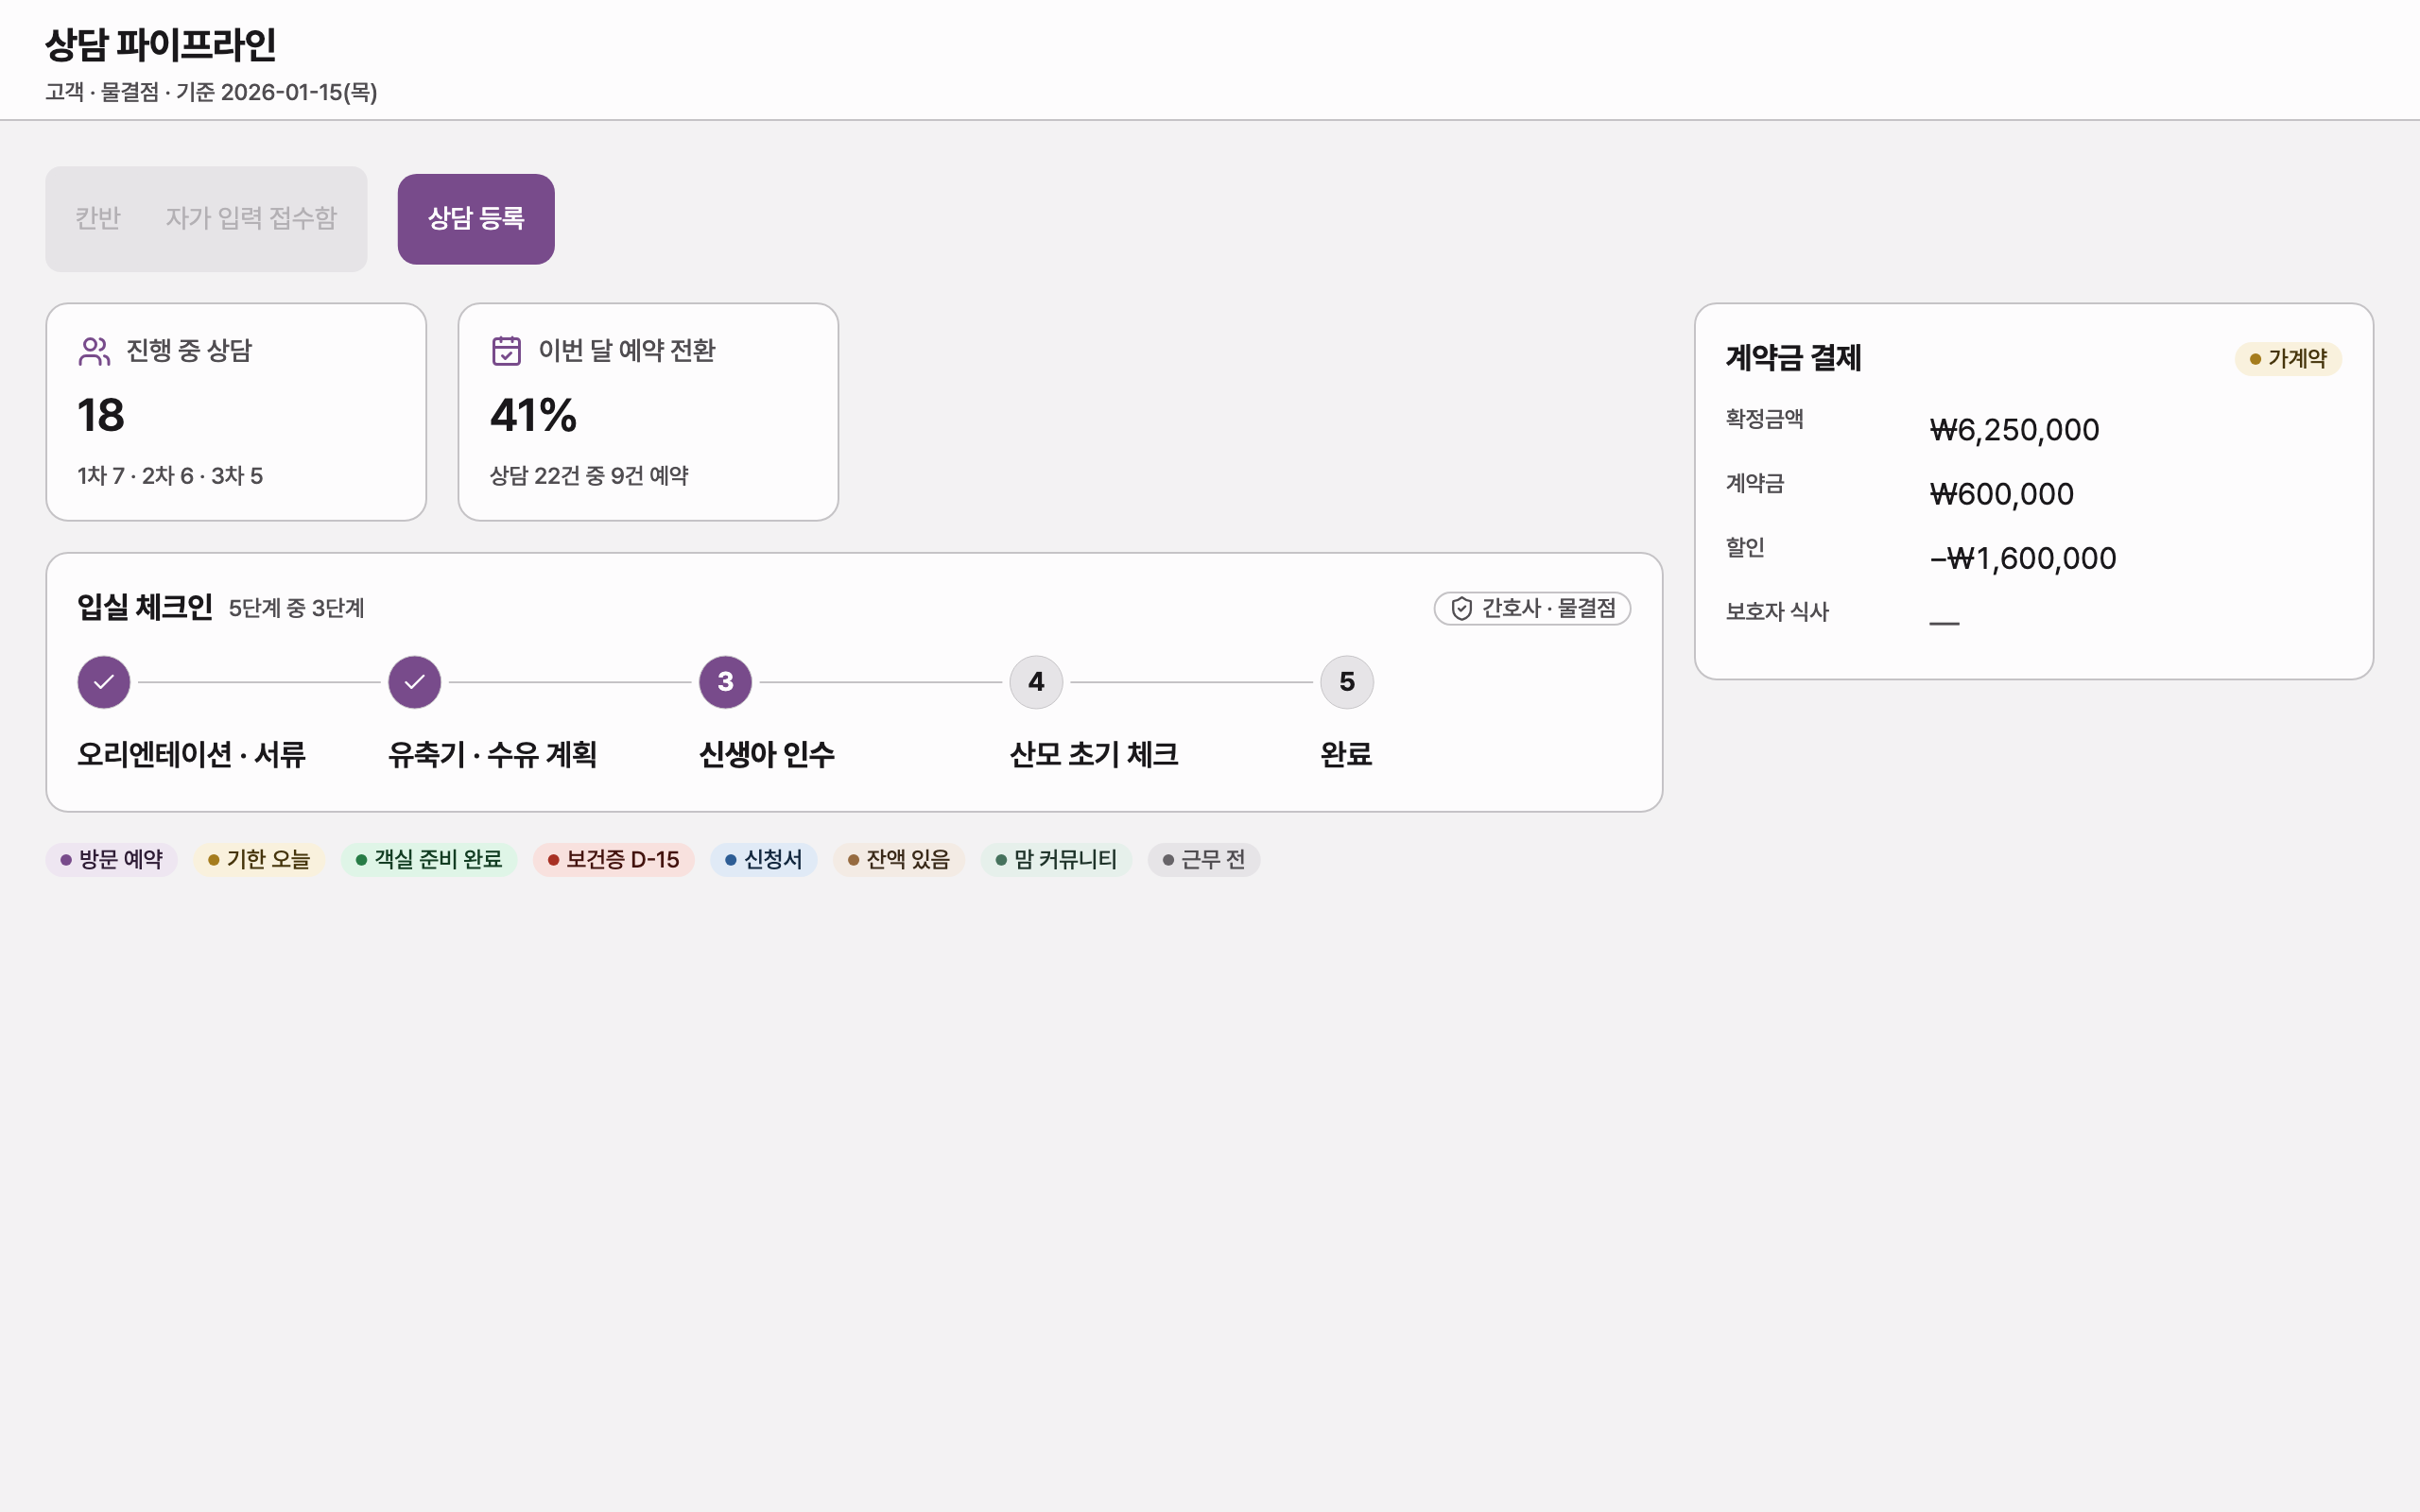Click the calendar-check icon on 이번 달 예약 전환
This screenshot has height=1512, width=2420.
tap(506, 351)
